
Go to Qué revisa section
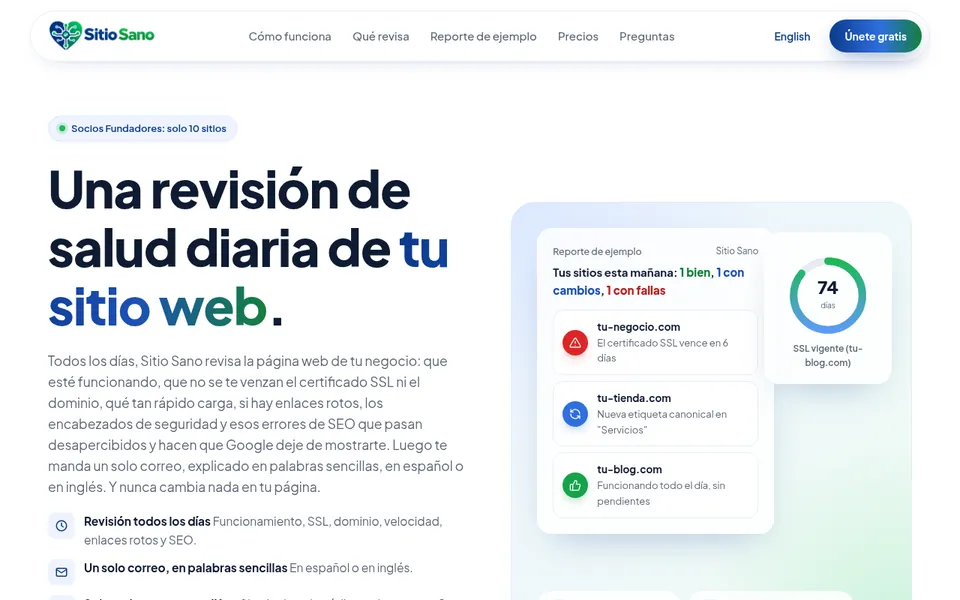380,37
